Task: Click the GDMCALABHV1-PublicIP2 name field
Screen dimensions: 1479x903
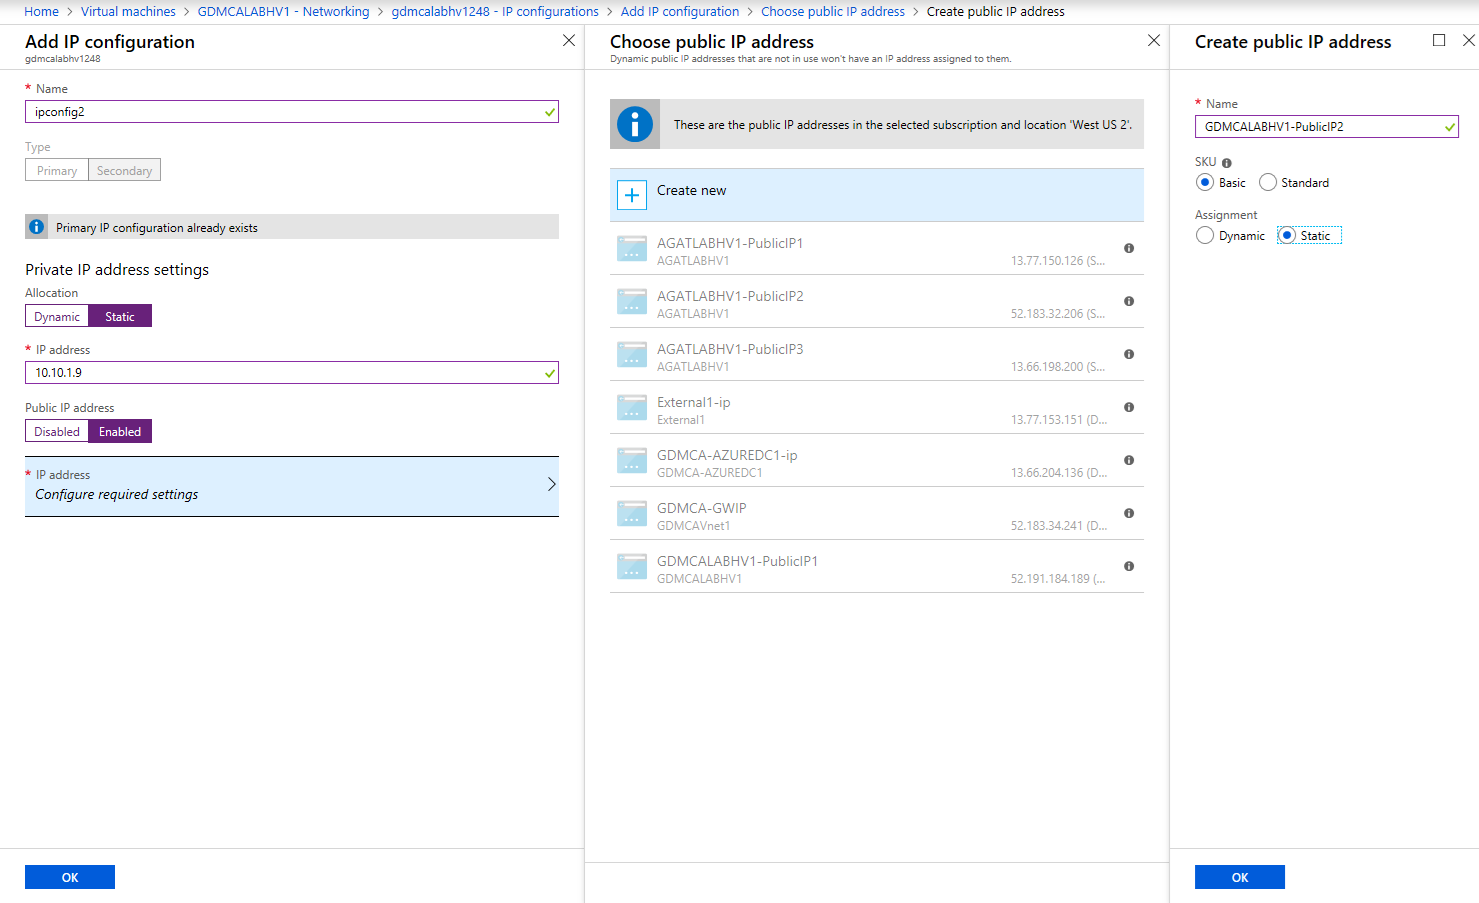Action: click(x=1327, y=127)
